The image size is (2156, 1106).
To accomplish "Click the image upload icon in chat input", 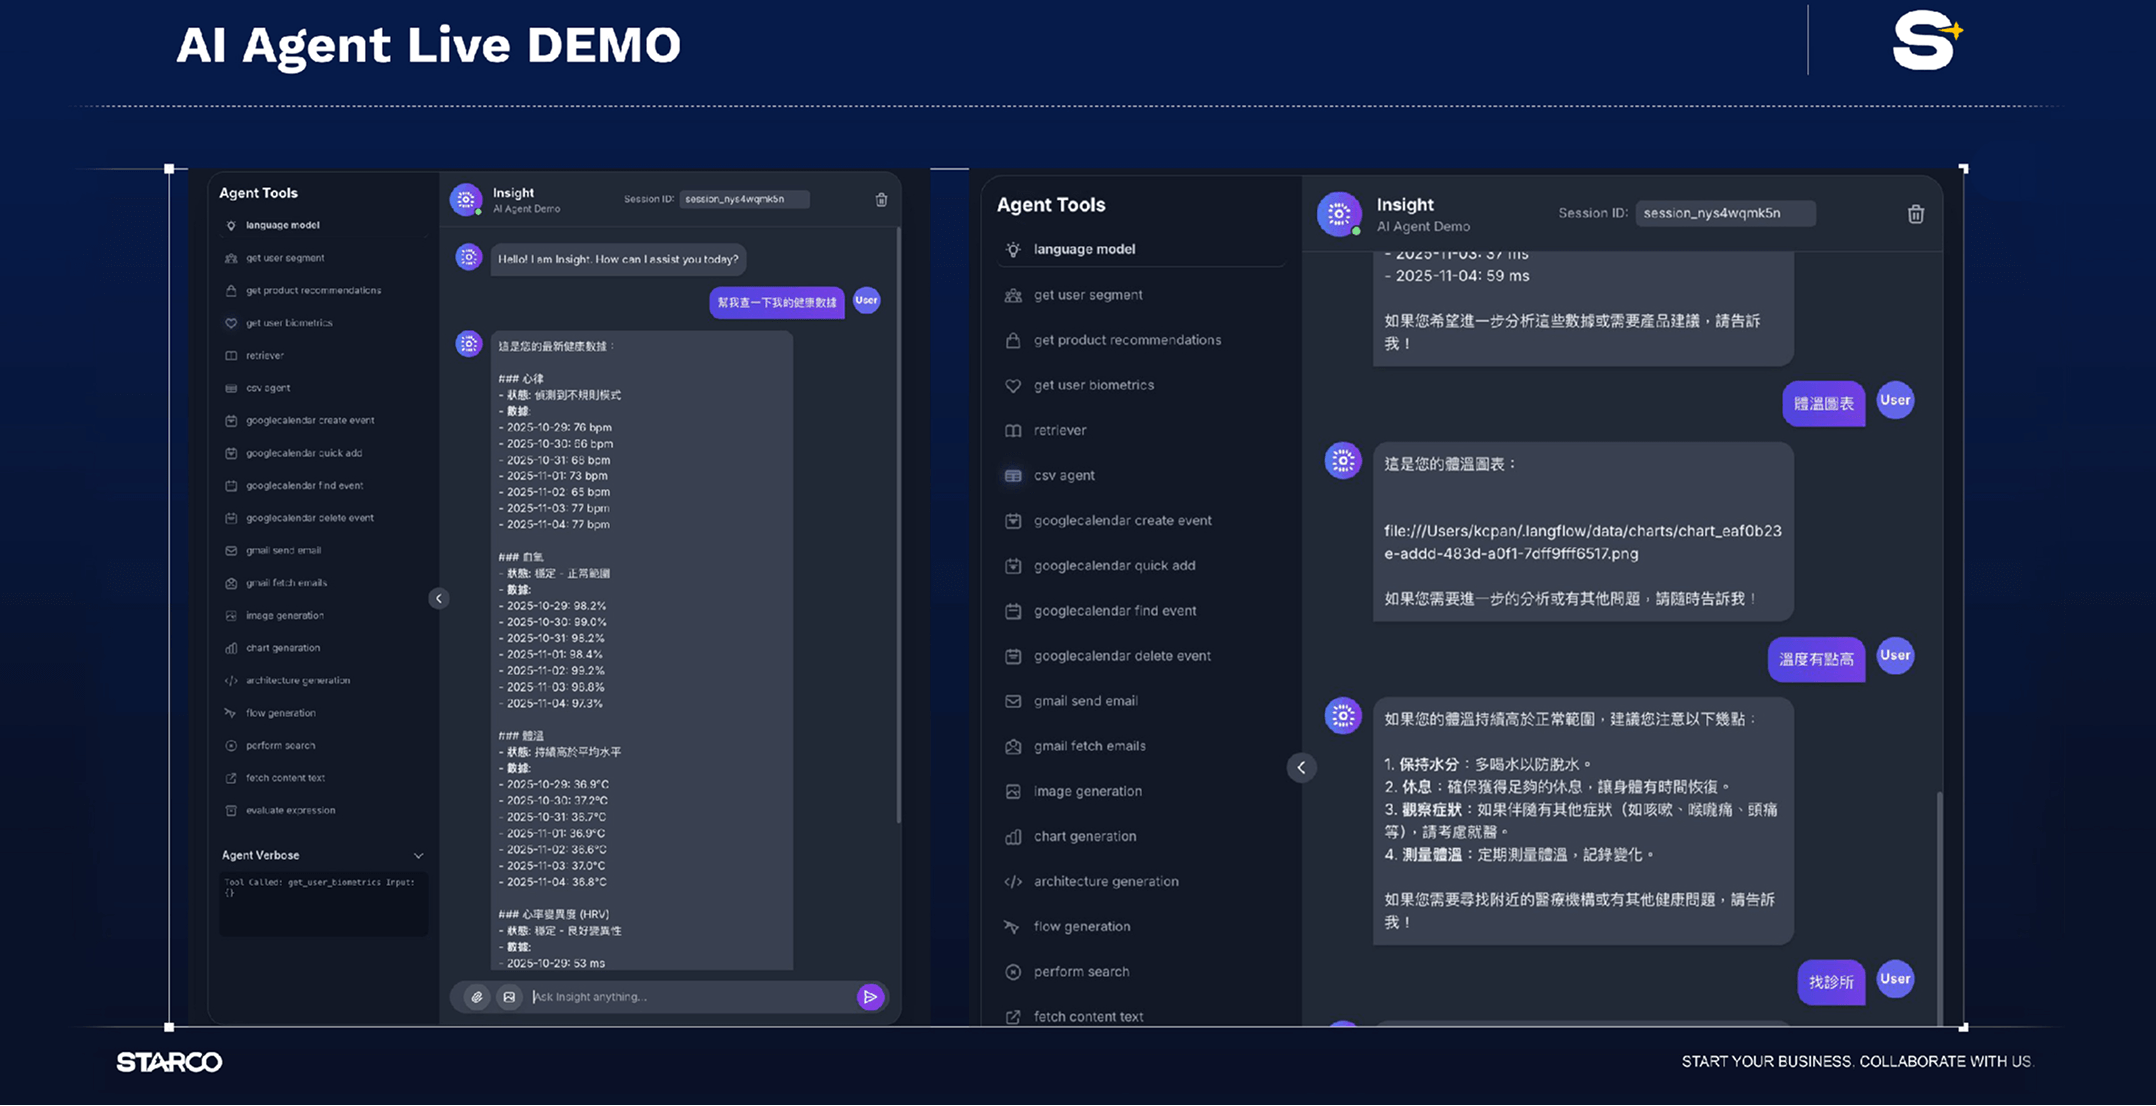I will coord(509,997).
